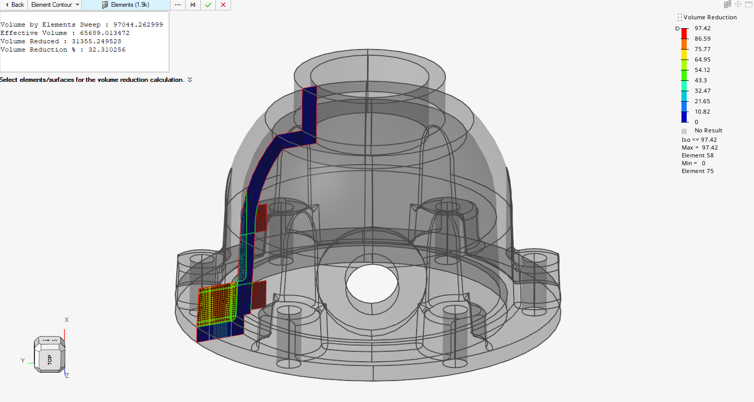Click the legend window icon
The image size is (754, 402).
748,5
